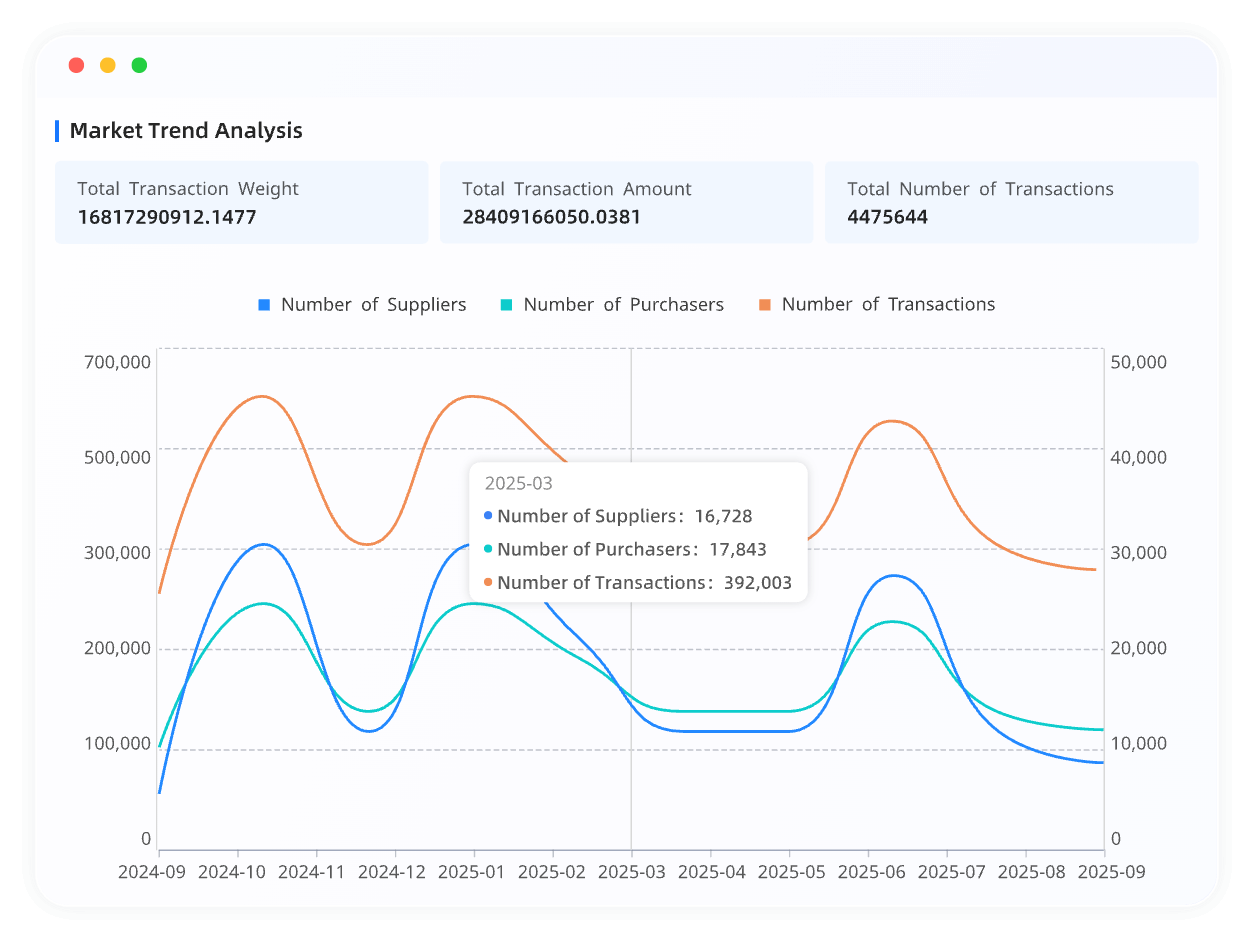Click the 2025-03 x-axis date label

pyautogui.click(x=631, y=871)
